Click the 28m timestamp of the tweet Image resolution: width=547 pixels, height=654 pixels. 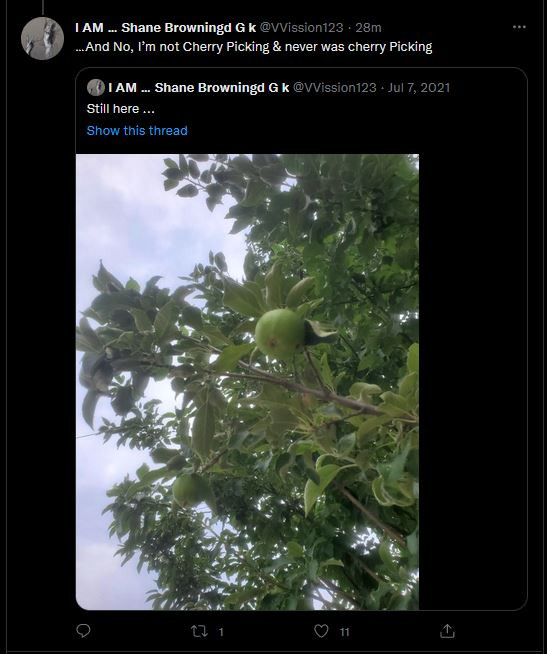pyautogui.click(x=368, y=28)
